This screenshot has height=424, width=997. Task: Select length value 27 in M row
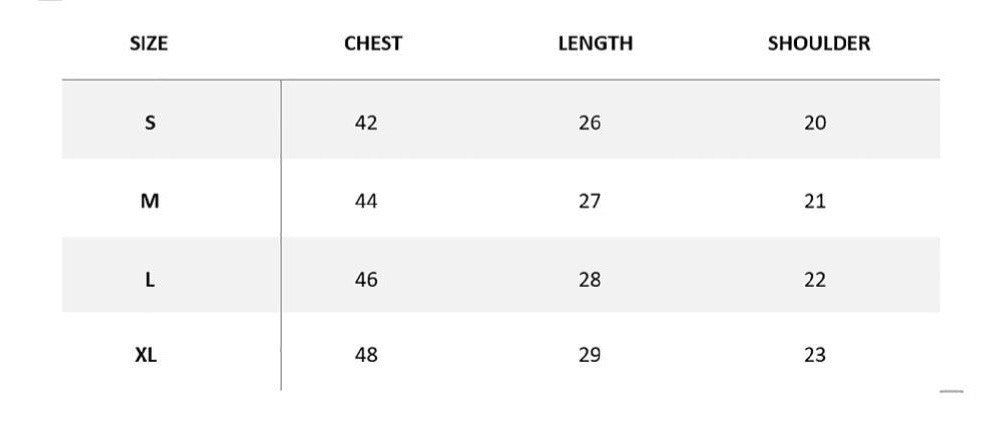590,201
